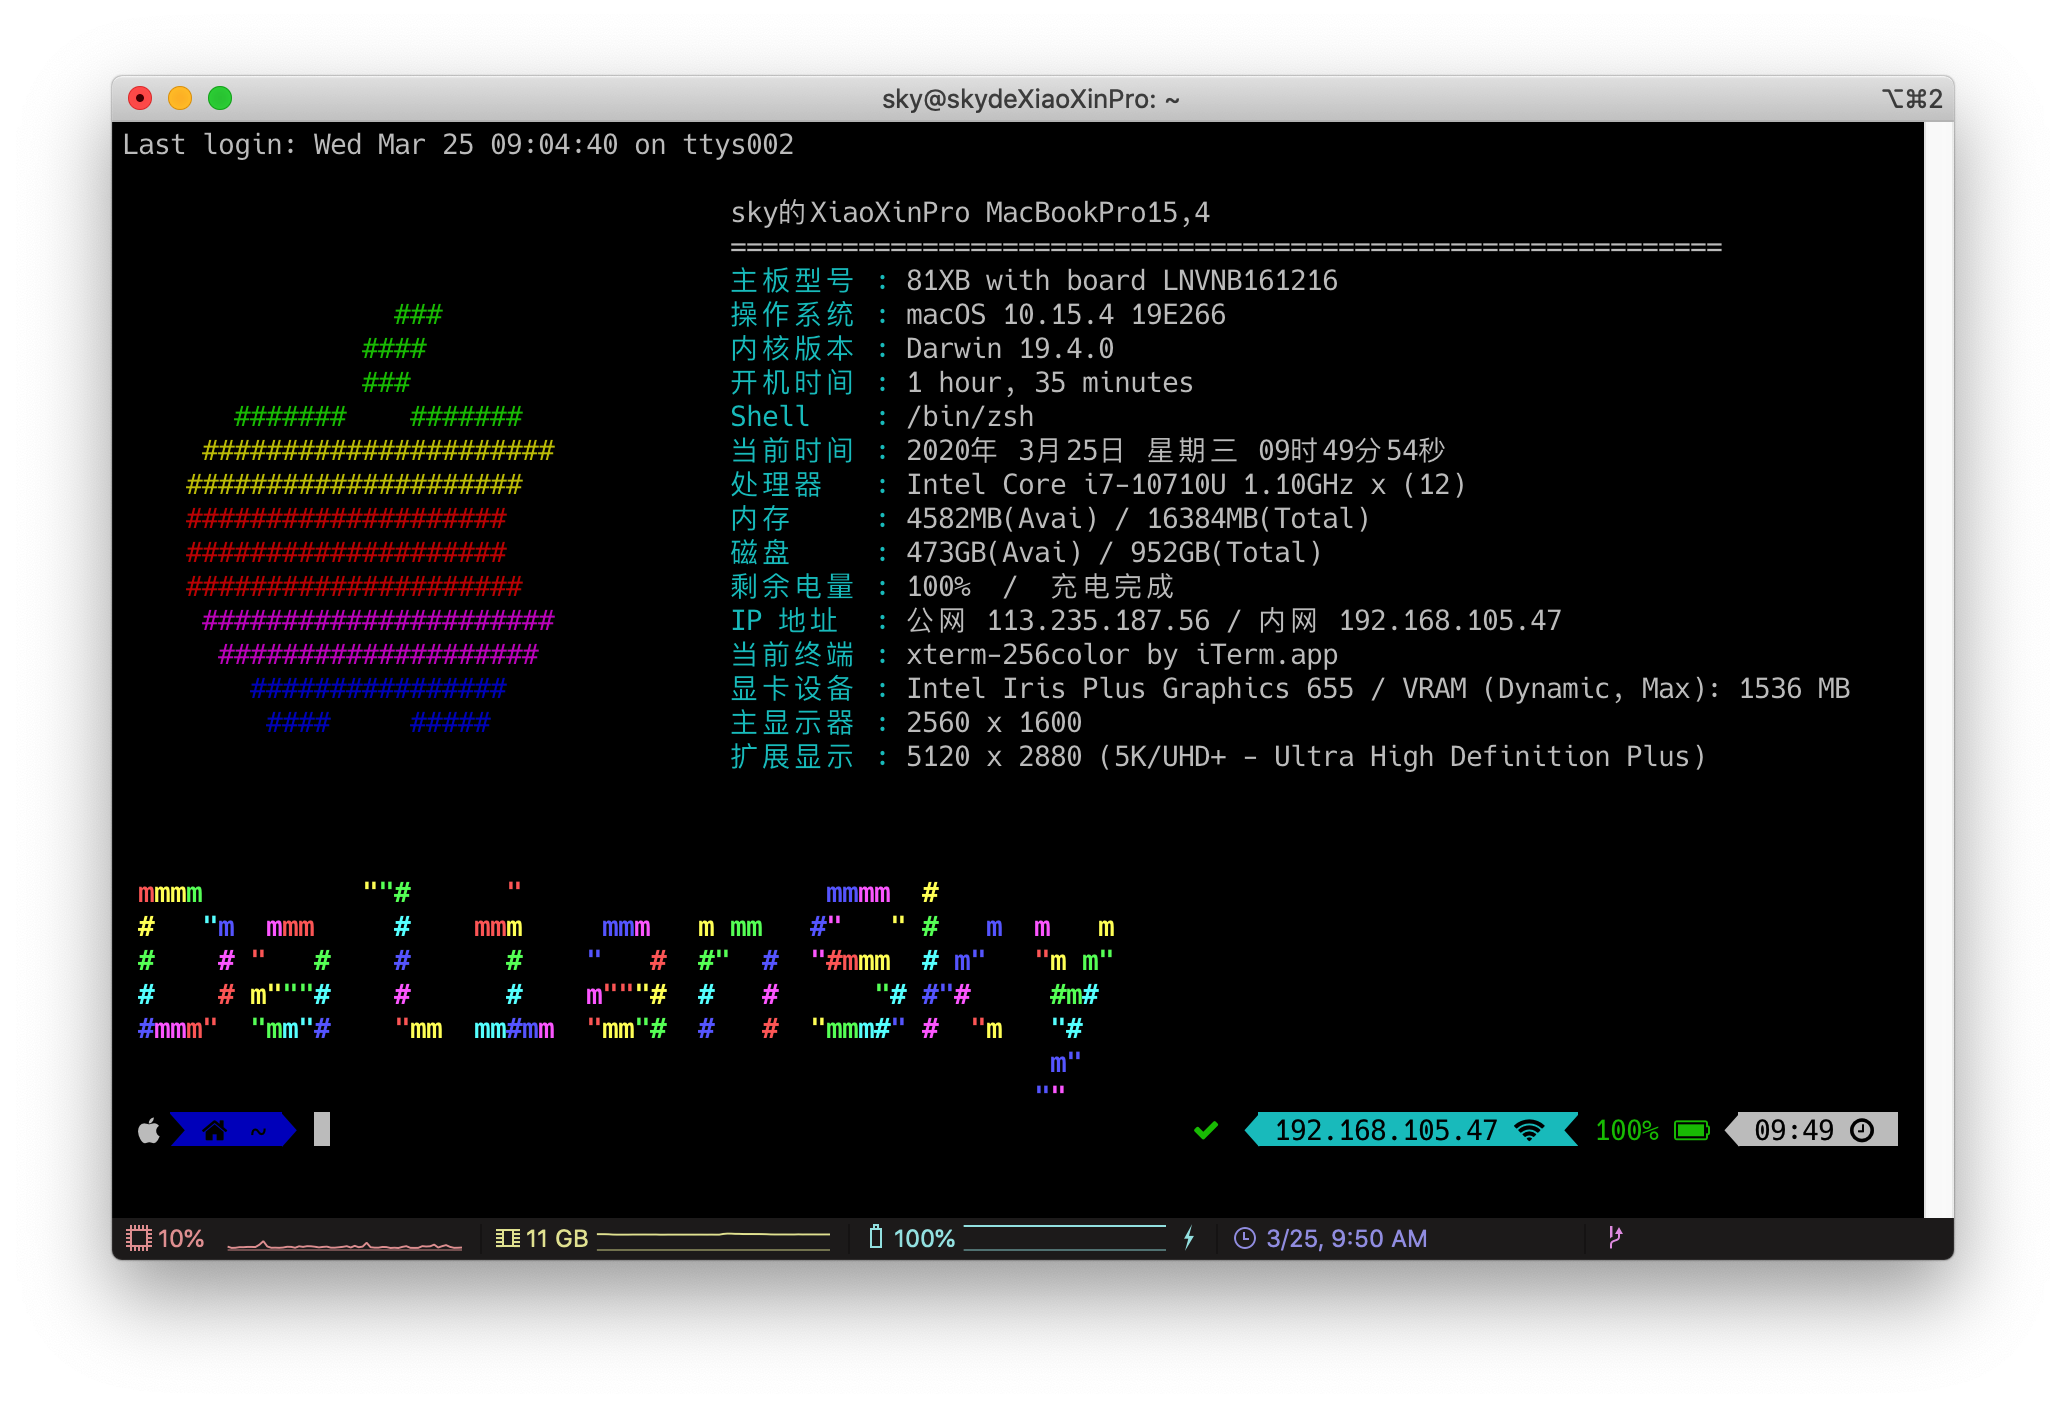This screenshot has height=1408, width=2066.
Task: Click the MacBookPro15,4 header text
Action: (1097, 213)
